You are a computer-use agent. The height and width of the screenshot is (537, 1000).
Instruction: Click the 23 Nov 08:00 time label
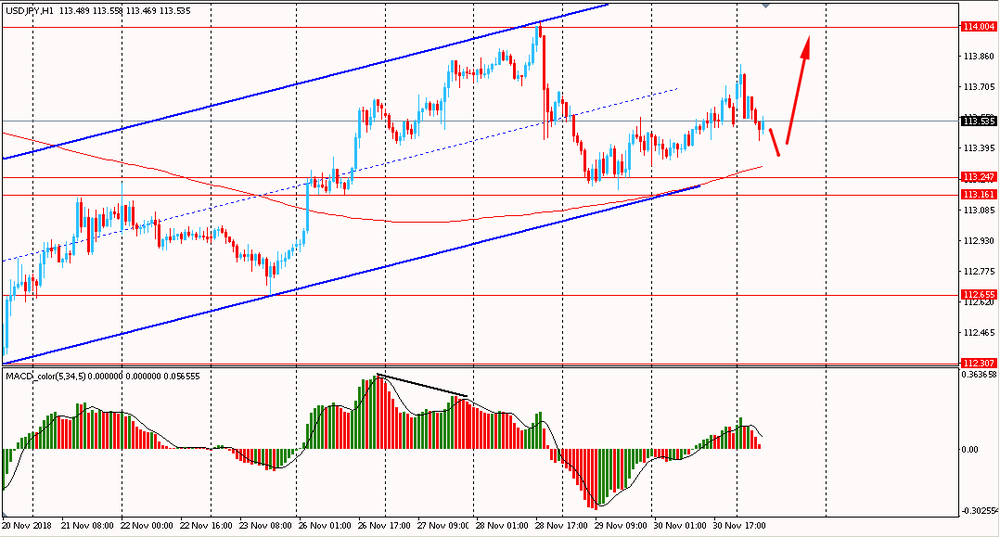[265, 526]
